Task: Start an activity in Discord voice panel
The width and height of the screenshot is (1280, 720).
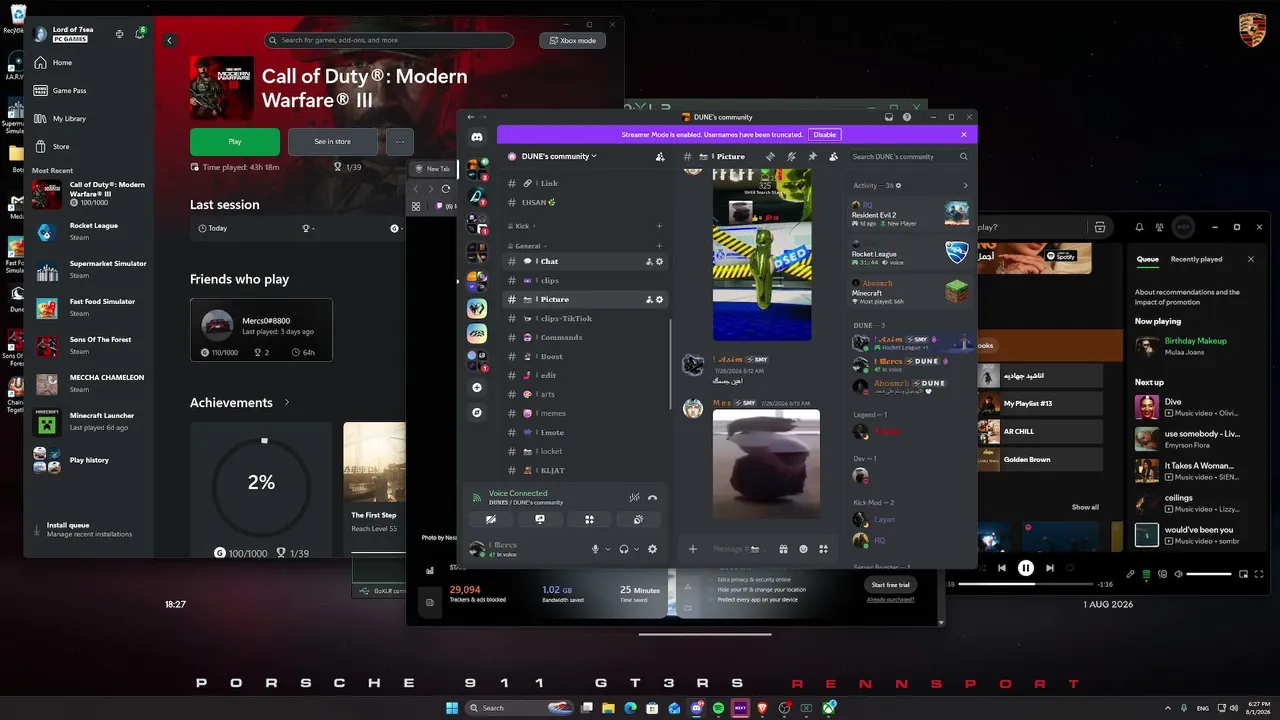Action: (589, 520)
